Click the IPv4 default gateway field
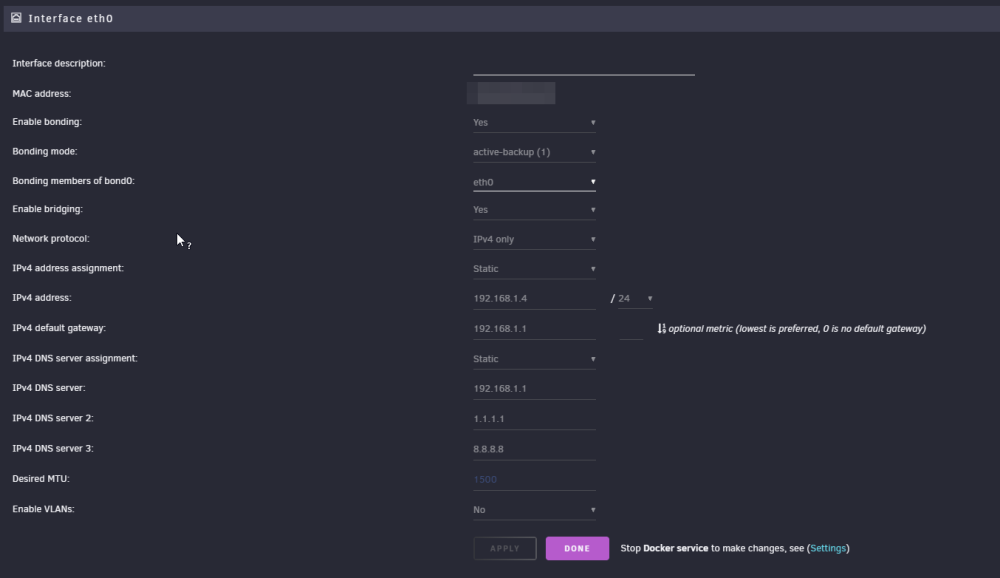 click(534, 329)
